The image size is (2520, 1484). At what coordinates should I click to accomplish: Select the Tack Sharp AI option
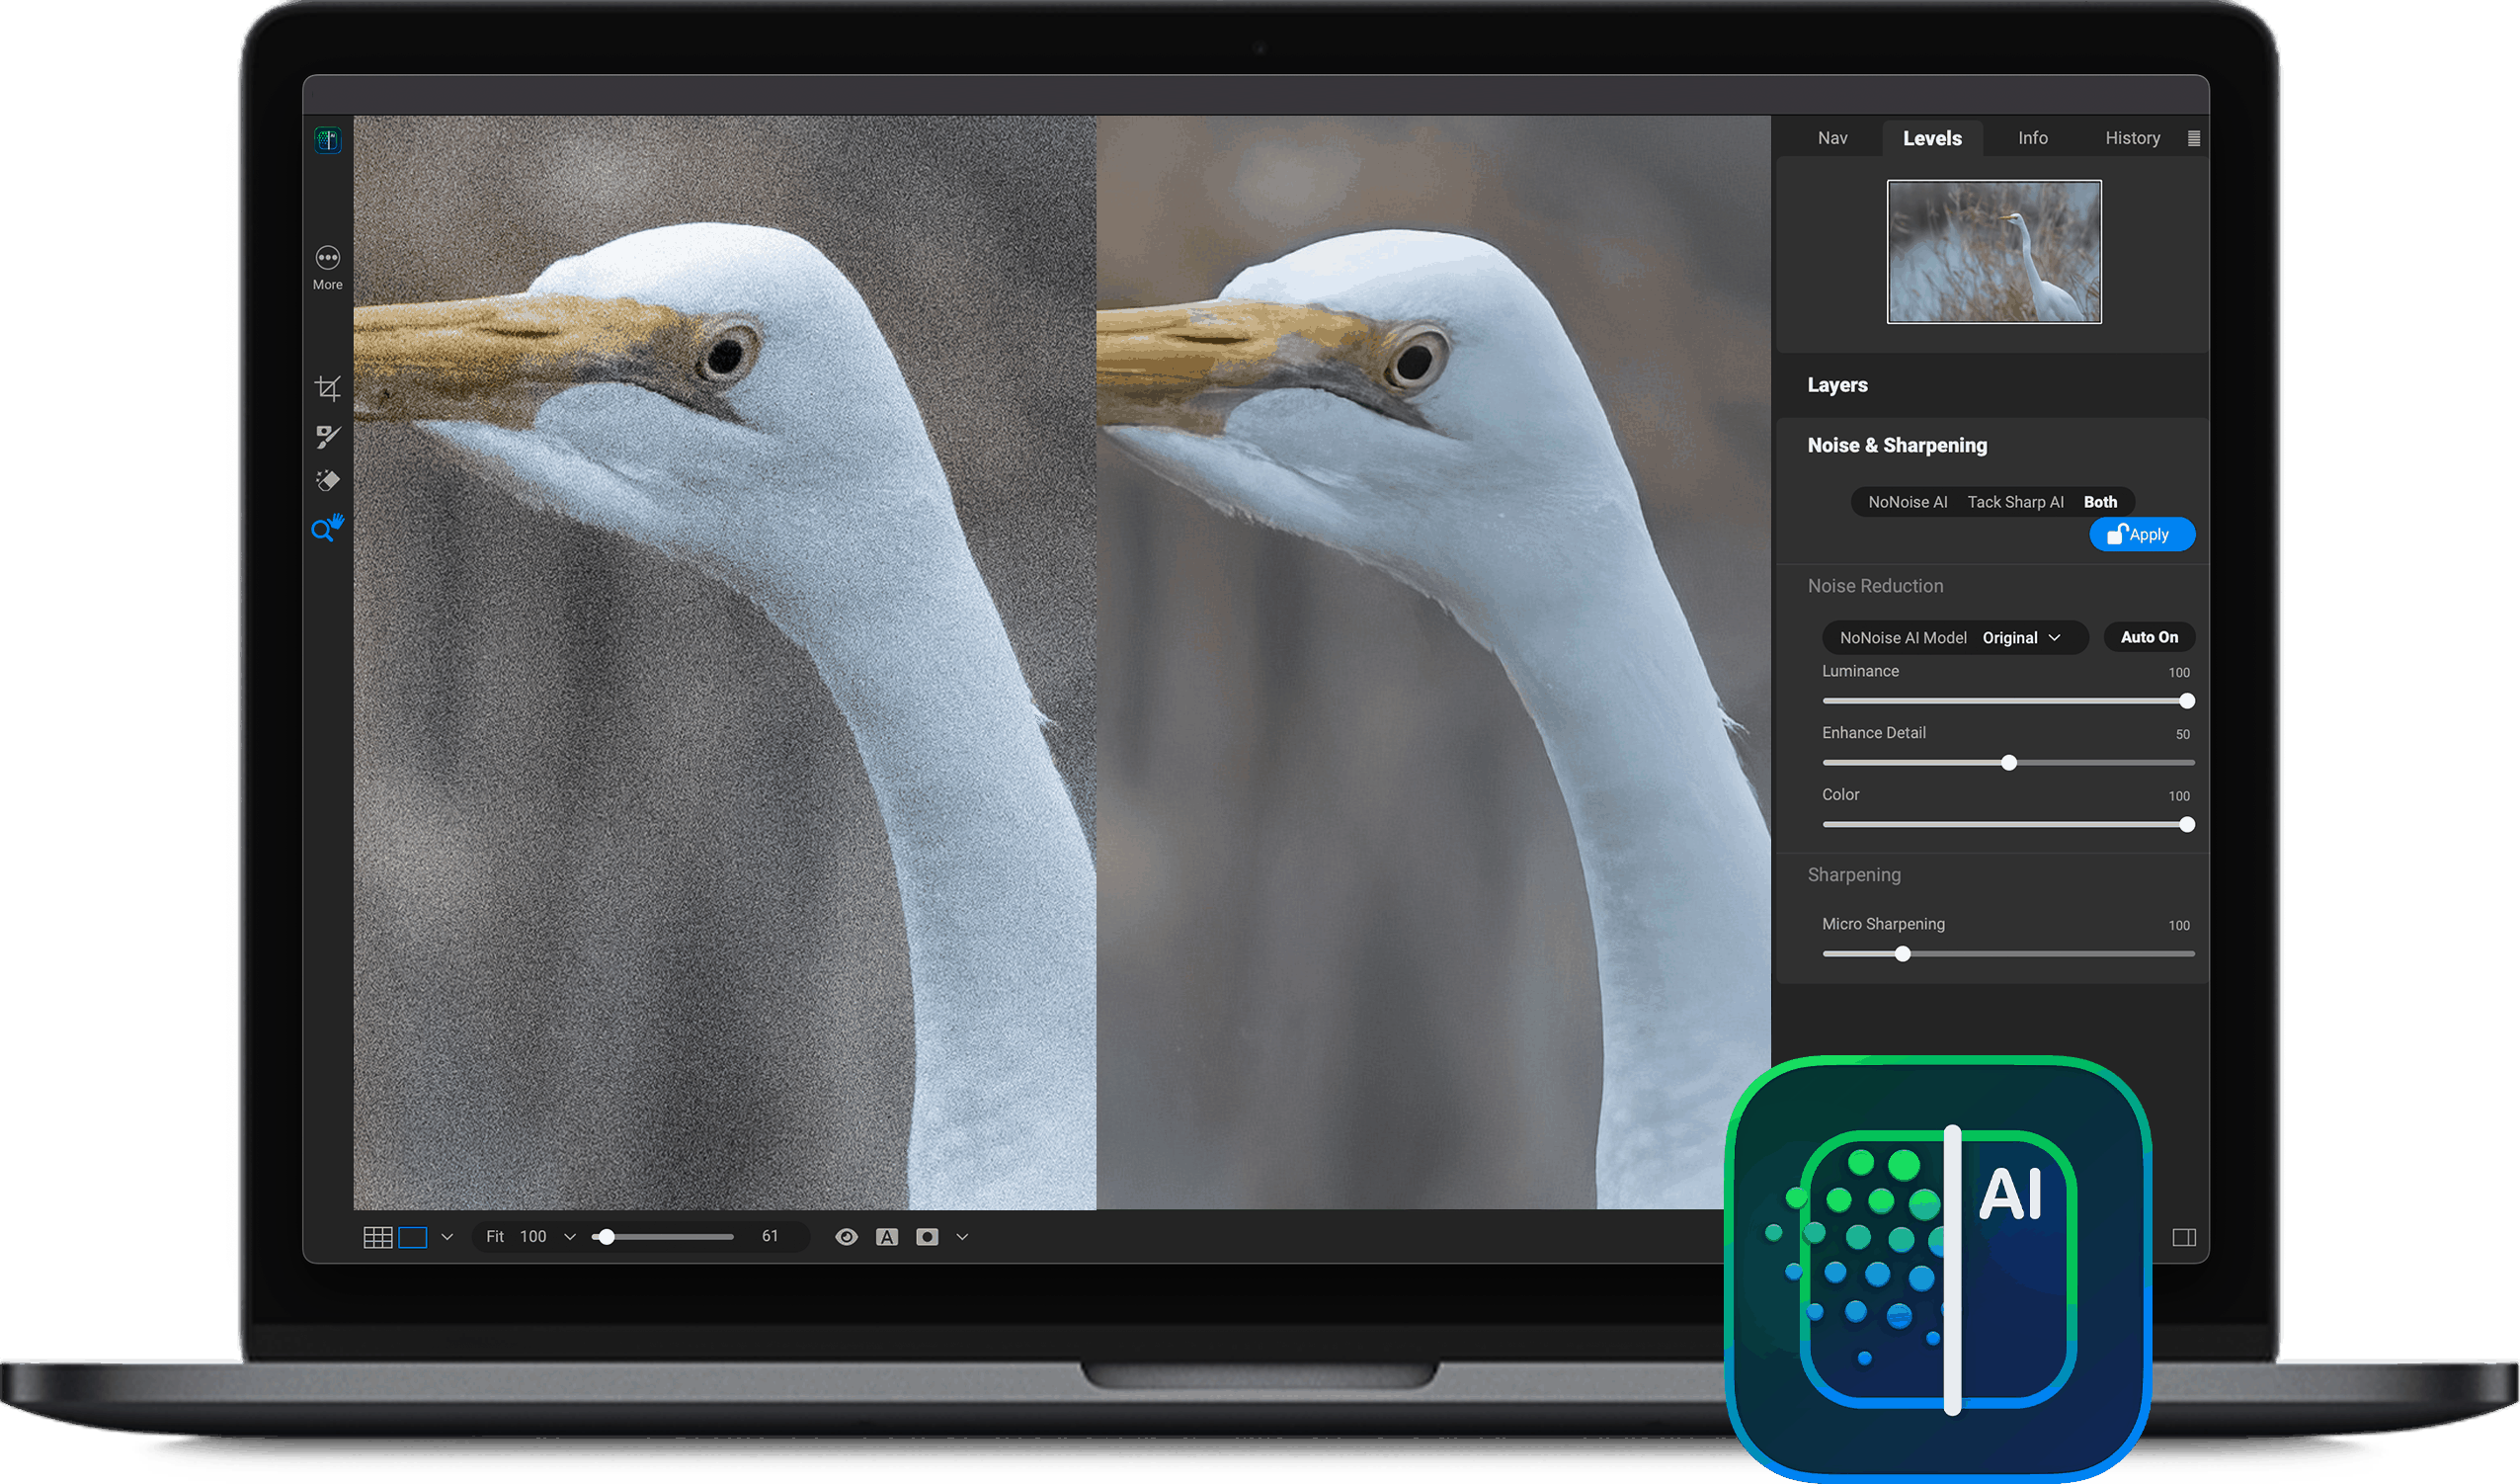click(2015, 502)
